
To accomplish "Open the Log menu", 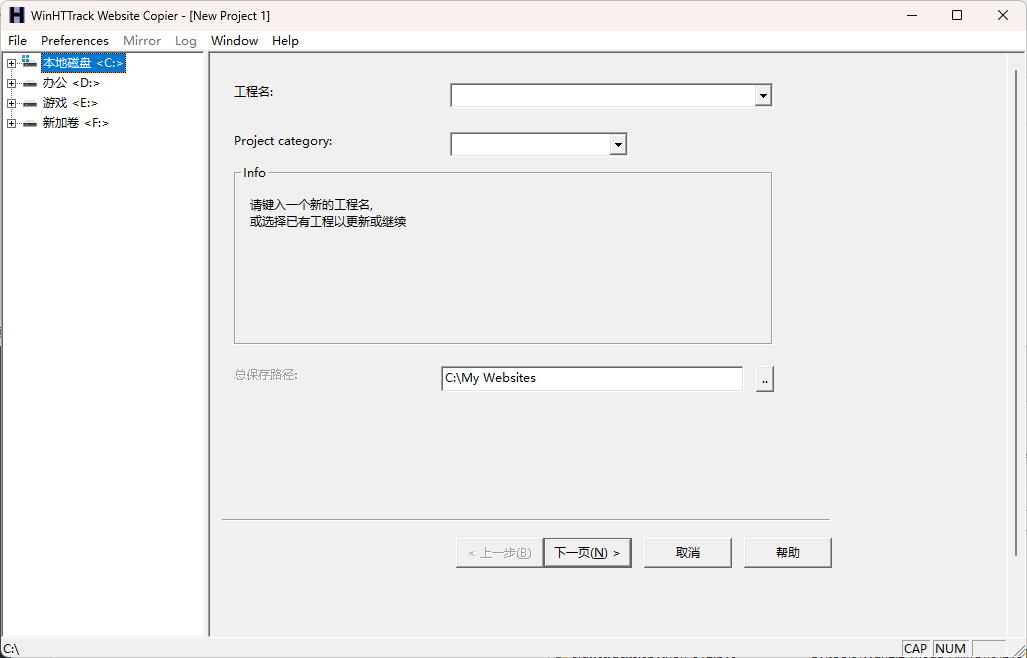I will point(185,41).
